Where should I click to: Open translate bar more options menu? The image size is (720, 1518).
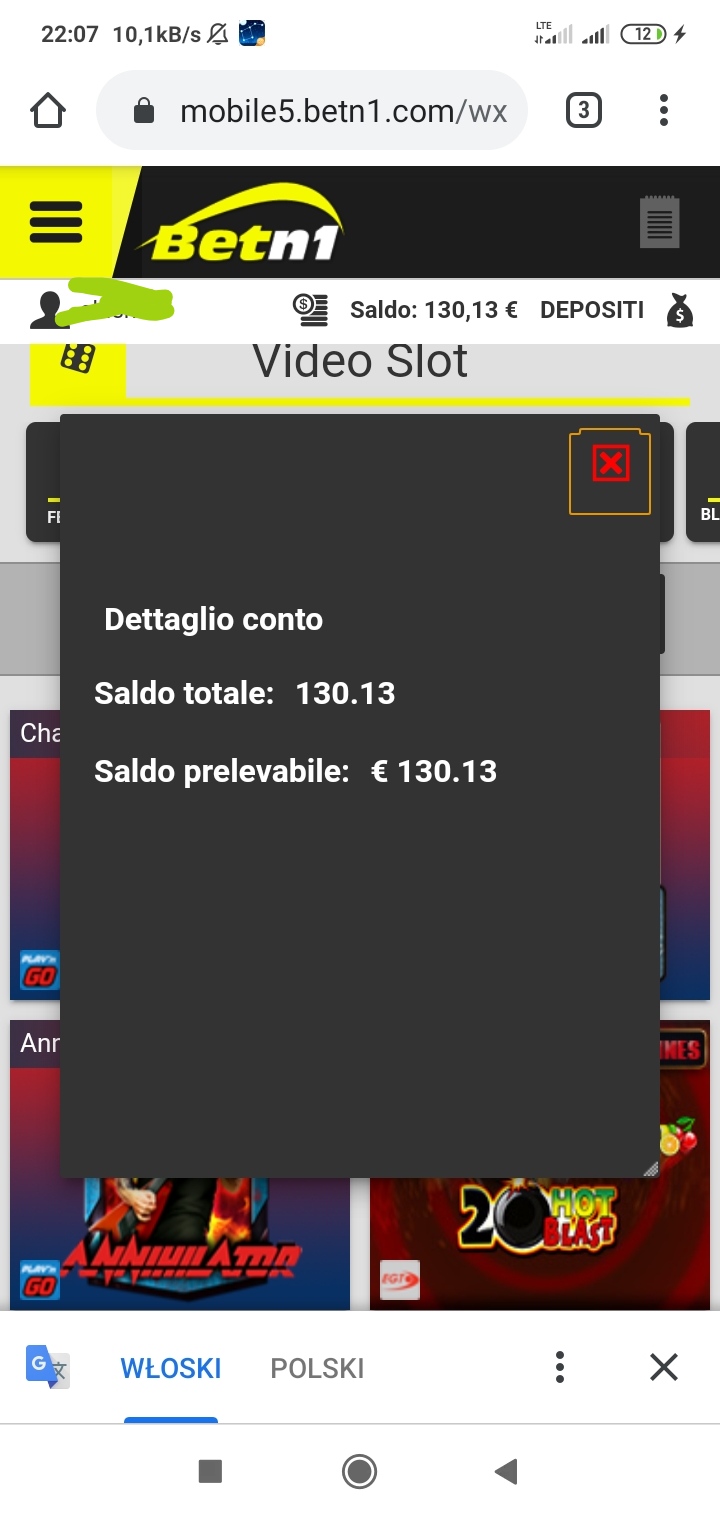(560, 1367)
